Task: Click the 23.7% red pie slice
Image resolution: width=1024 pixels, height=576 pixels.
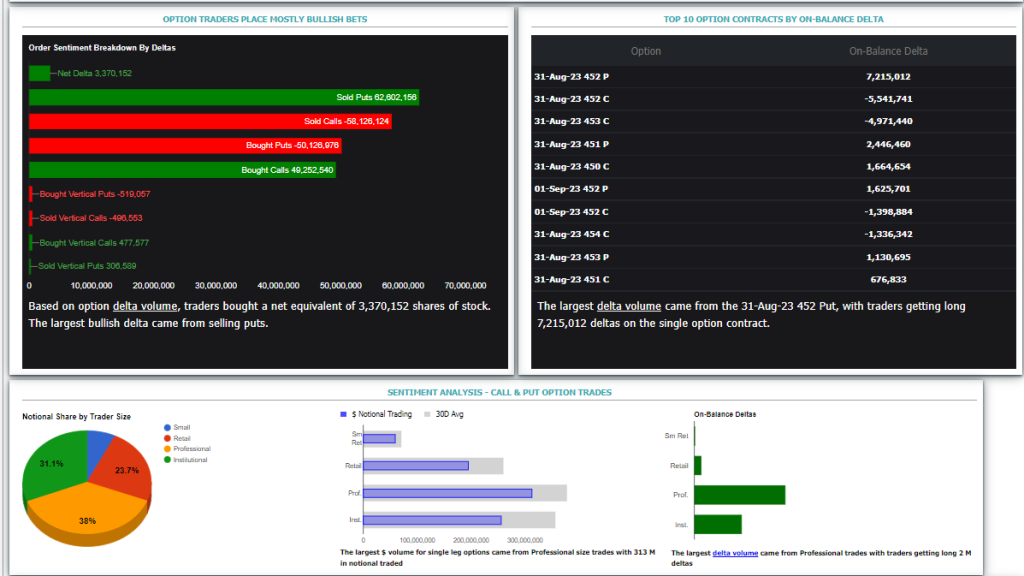Action: tap(124, 469)
